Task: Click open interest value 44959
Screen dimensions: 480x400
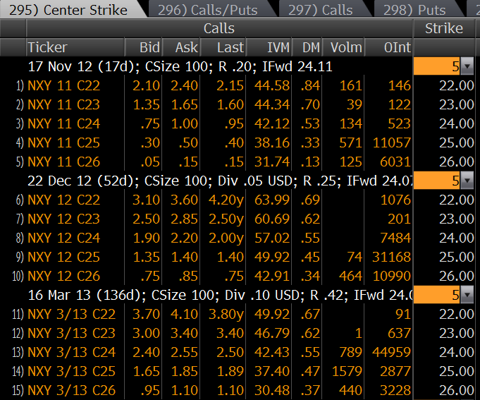Action: 392,352
